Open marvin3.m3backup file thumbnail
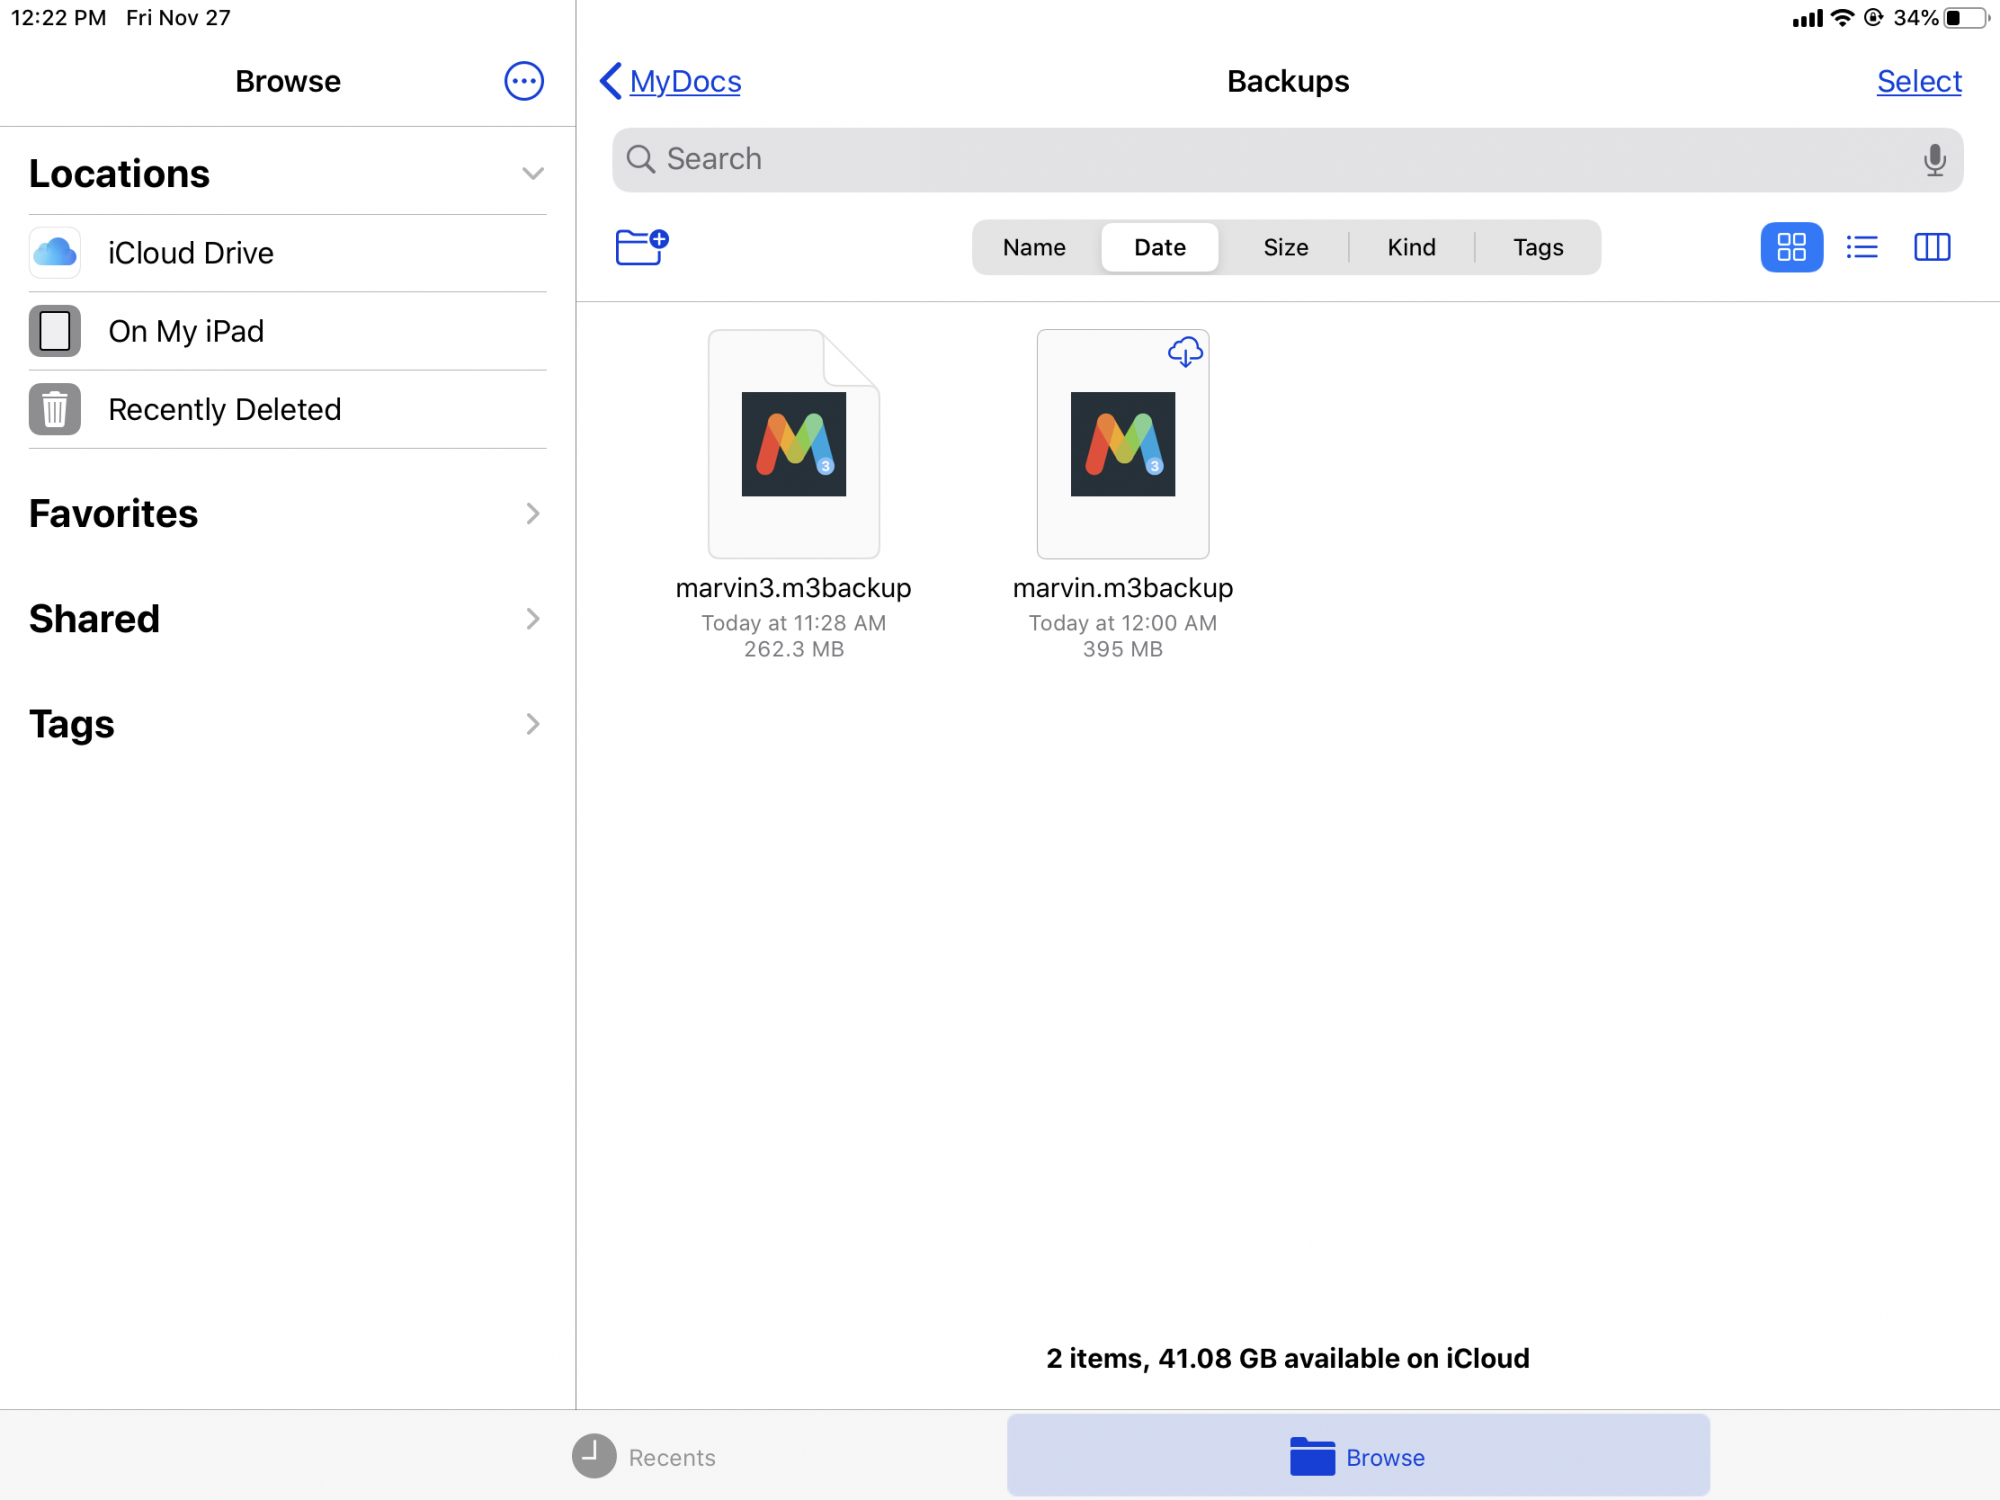This screenshot has width=2000, height=1500. 794,444
